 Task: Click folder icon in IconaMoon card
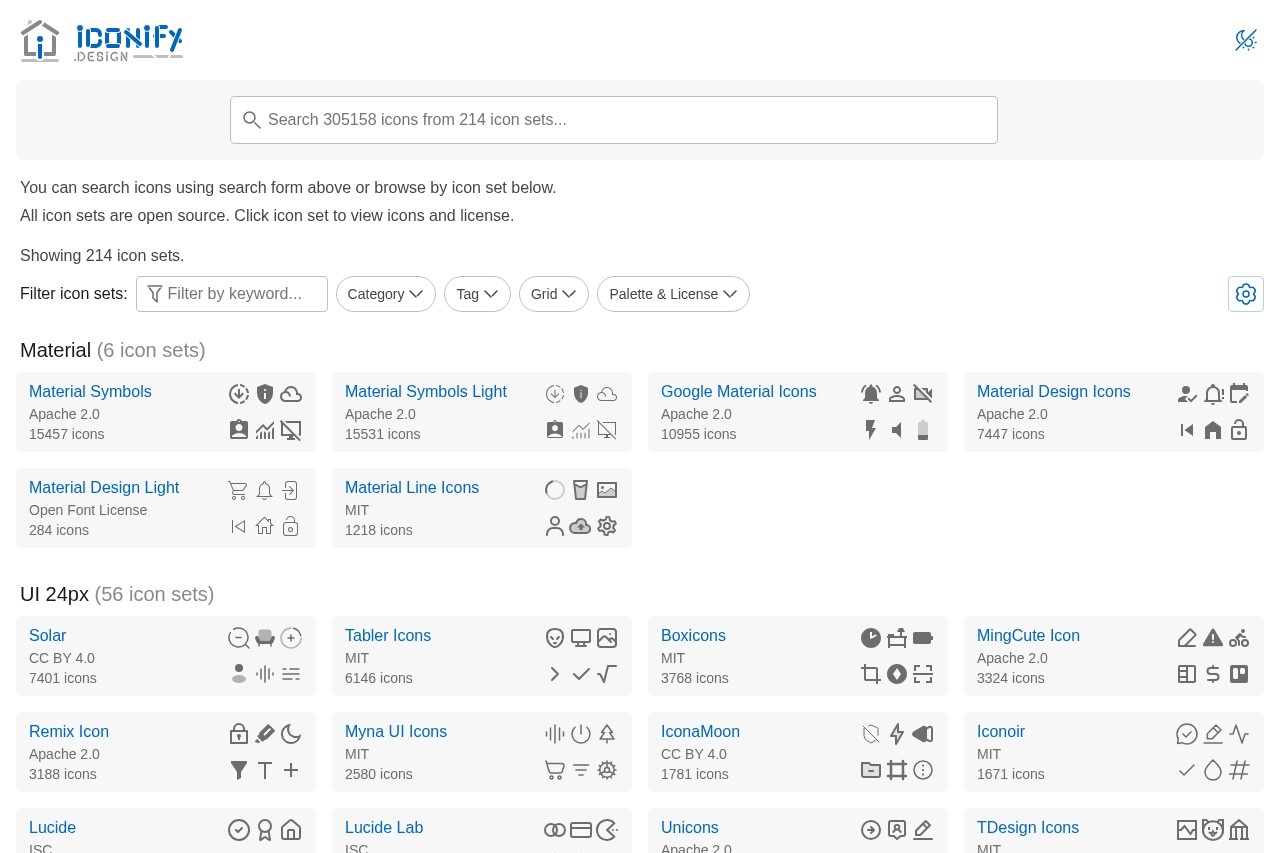871,770
